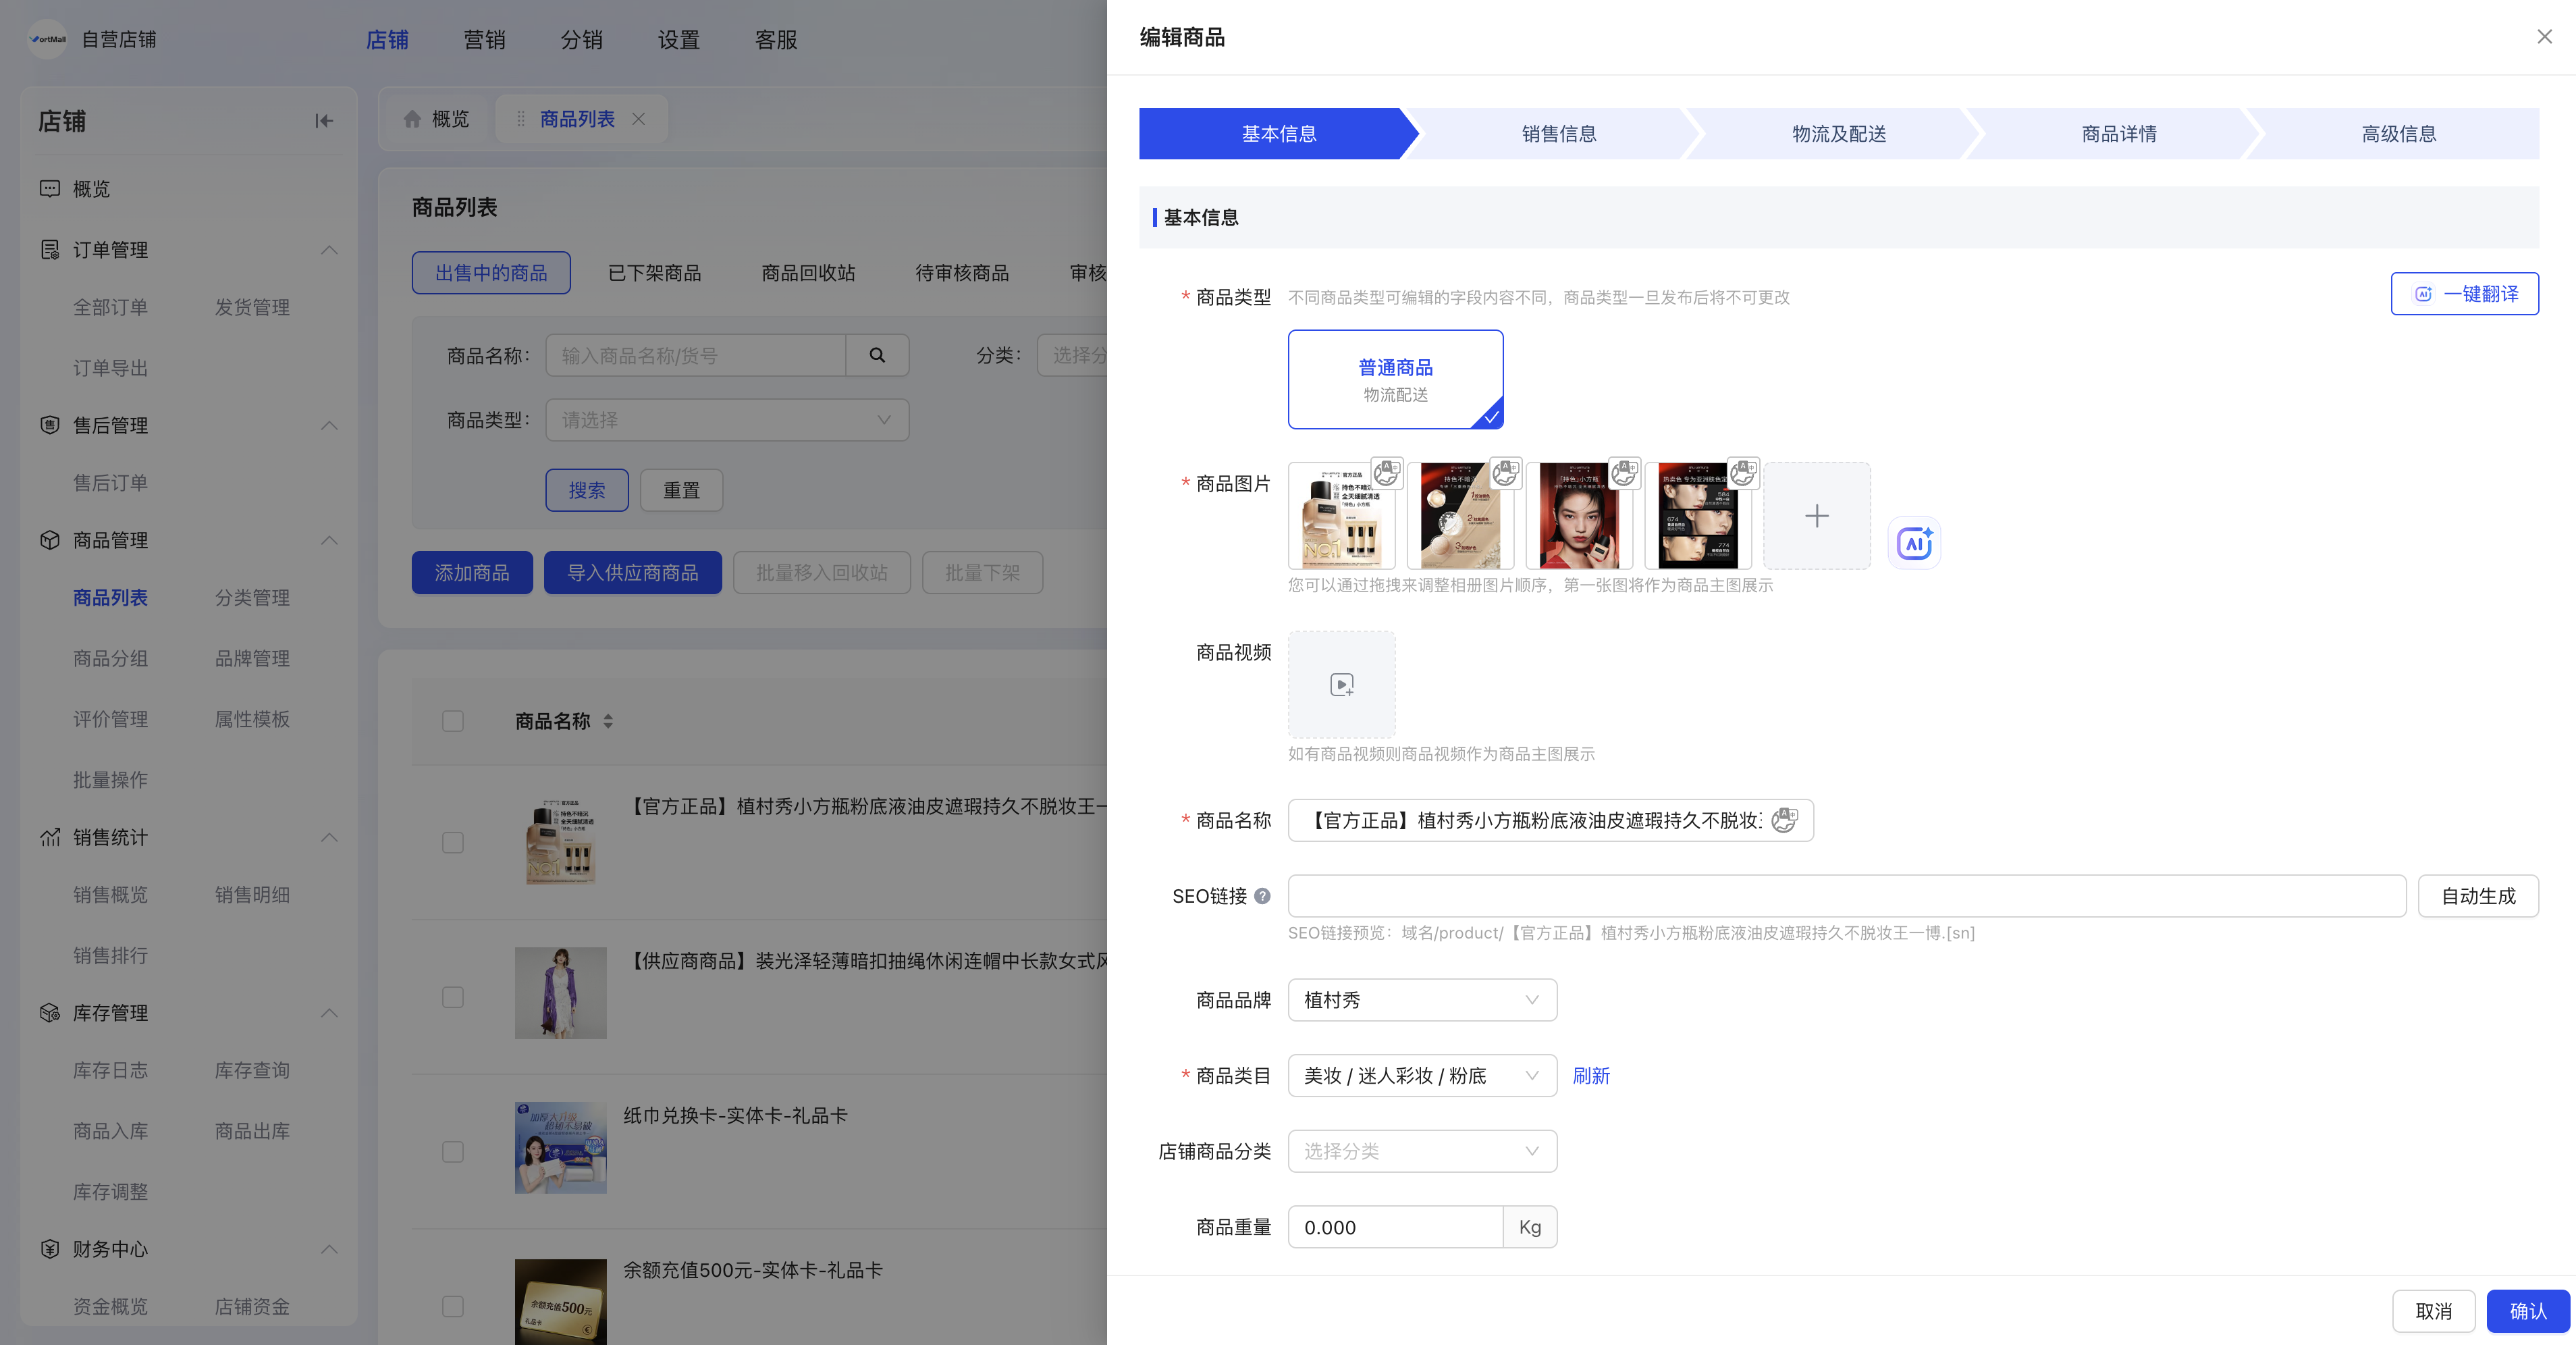The image size is (2576, 1345).
Task: Click the 财务中心 sidebar icon
Action: click(x=49, y=1249)
